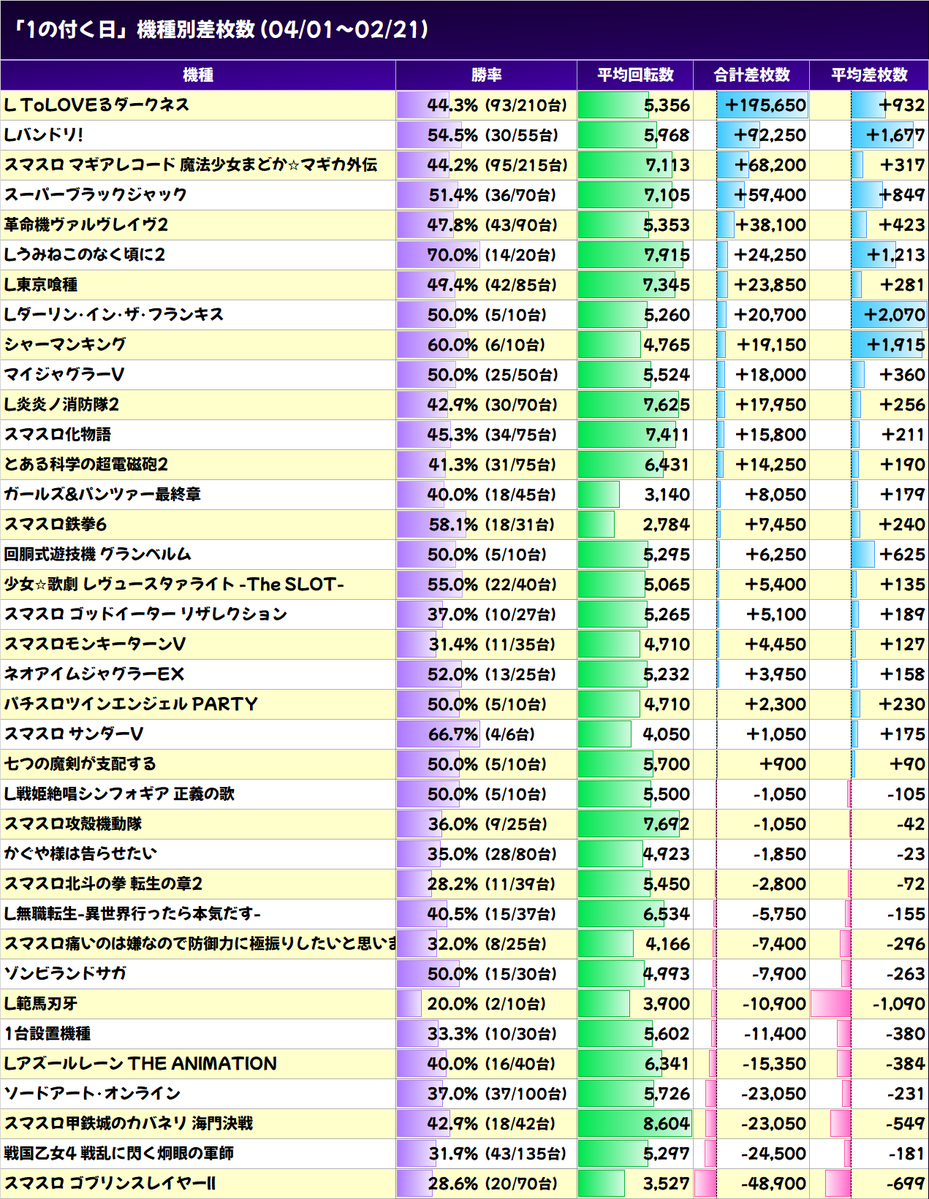Click the L範馬刃牙 machine name

41,1004
